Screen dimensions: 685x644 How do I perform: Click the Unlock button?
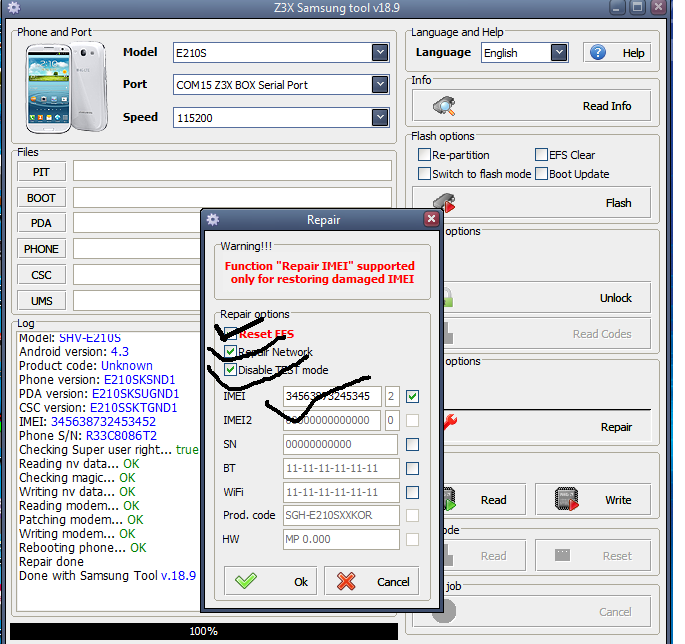tap(546, 298)
